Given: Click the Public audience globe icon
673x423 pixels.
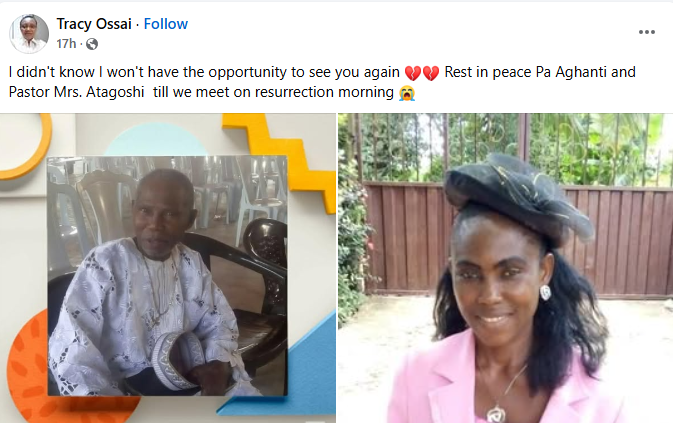Looking at the screenshot, I should pos(92,44).
